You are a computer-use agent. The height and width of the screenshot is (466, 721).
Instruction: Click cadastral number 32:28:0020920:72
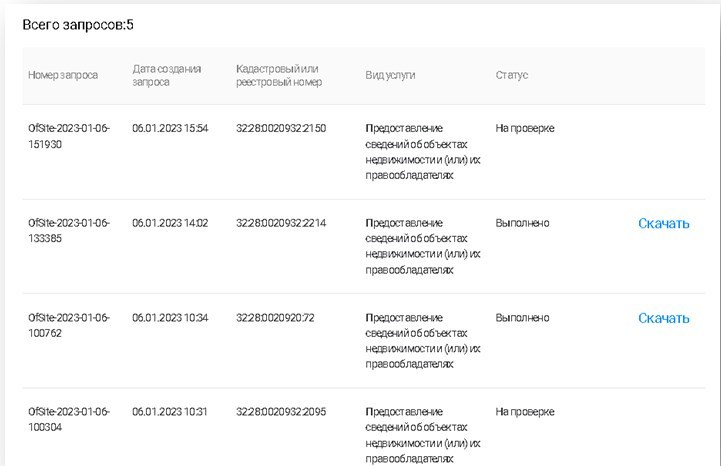point(275,318)
